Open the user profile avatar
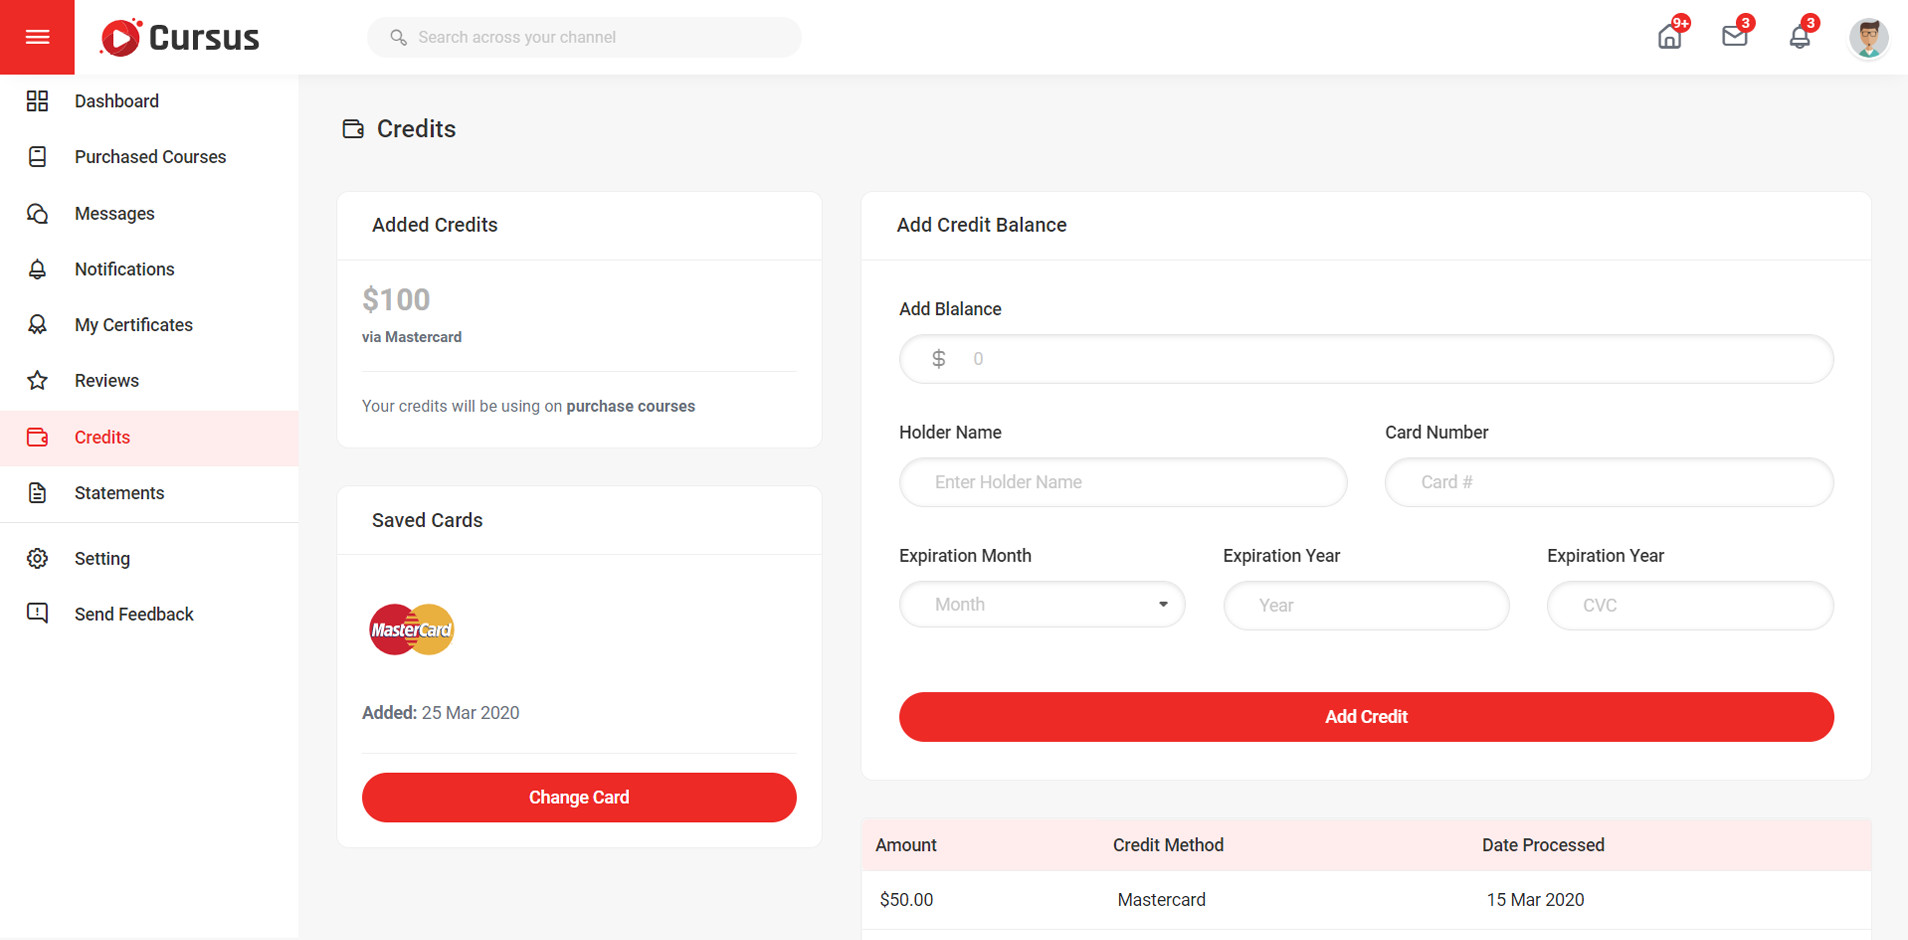This screenshot has width=1908, height=940. (x=1867, y=38)
